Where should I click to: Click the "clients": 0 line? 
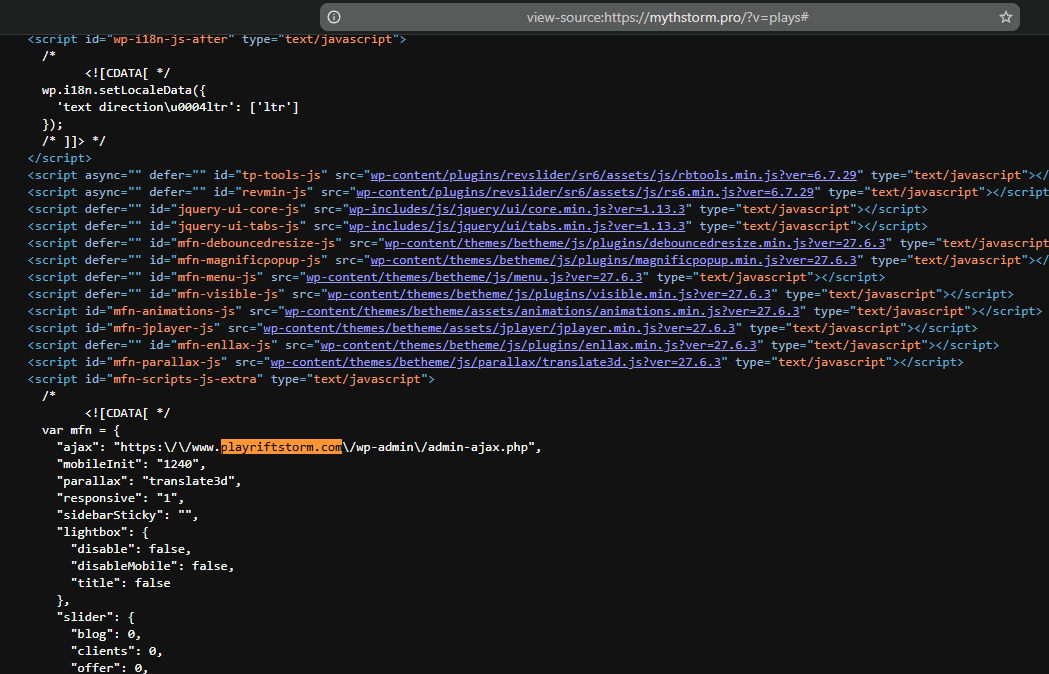point(116,651)
